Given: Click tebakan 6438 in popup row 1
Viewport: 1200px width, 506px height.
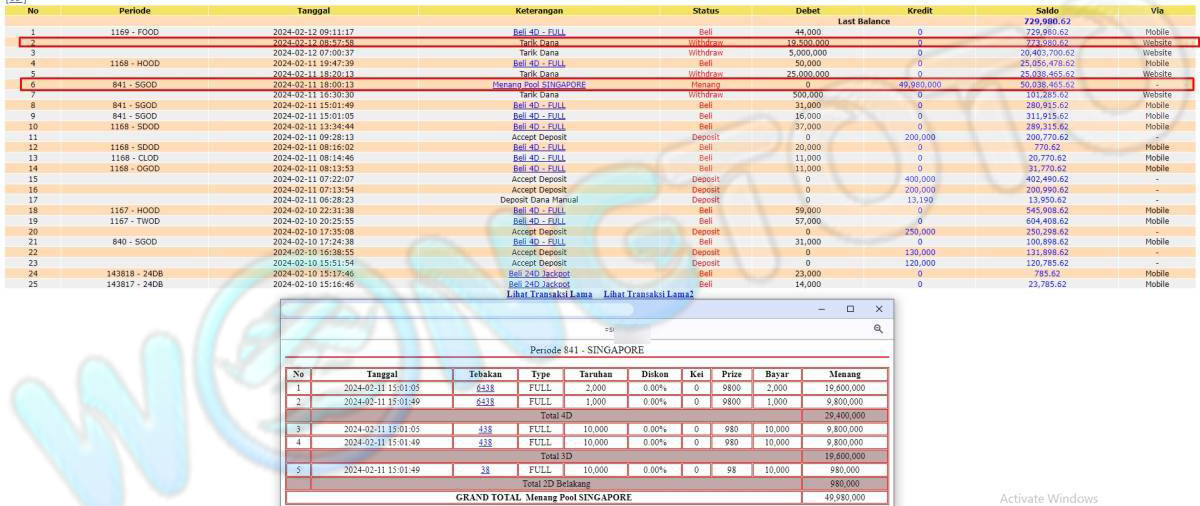Looking at the screenshot, I should (x=485, y=387).
